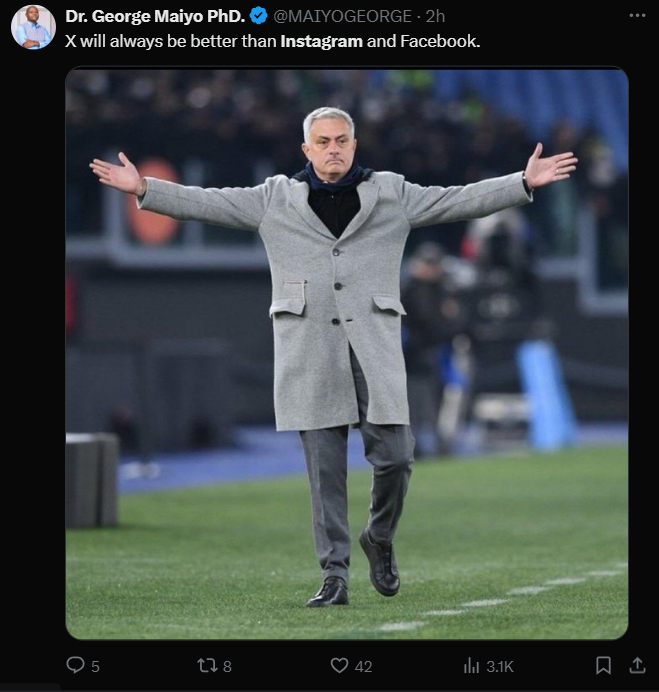Image resolution: width=659 pixels, height=692 pixels.
Task: Click the bold word Instagram in the tweet
Action: pos(321,42)
